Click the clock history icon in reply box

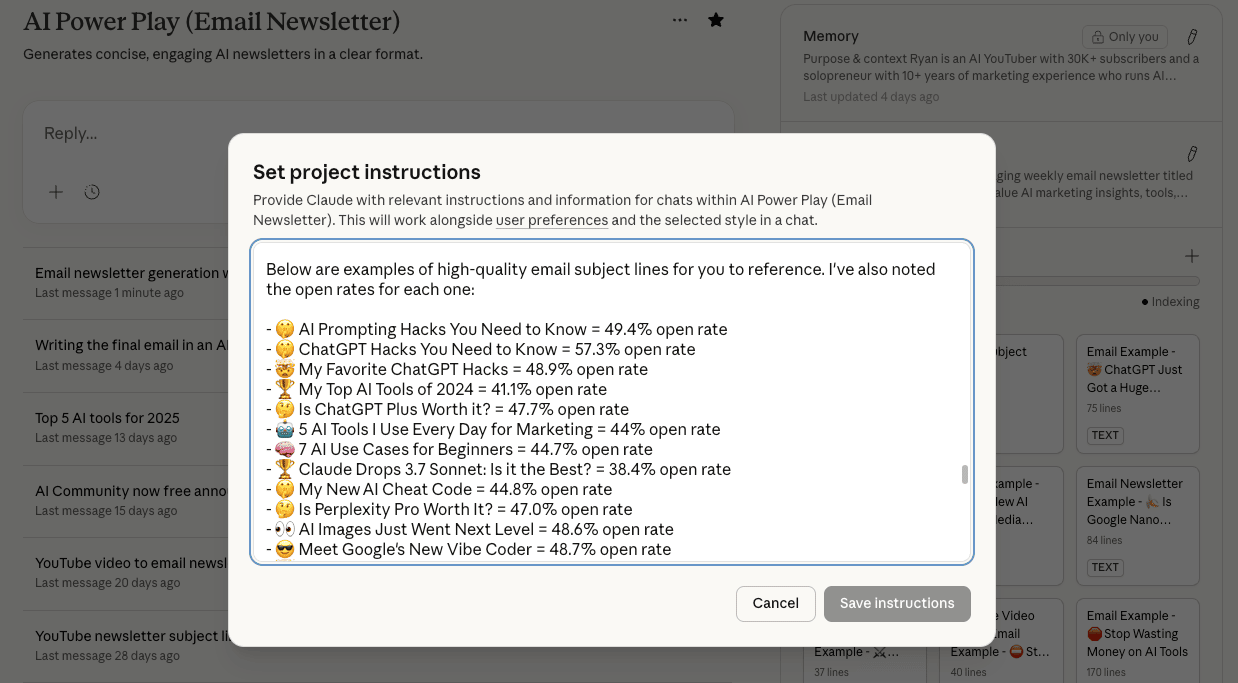pyautogui.click(x=92, y=192)
